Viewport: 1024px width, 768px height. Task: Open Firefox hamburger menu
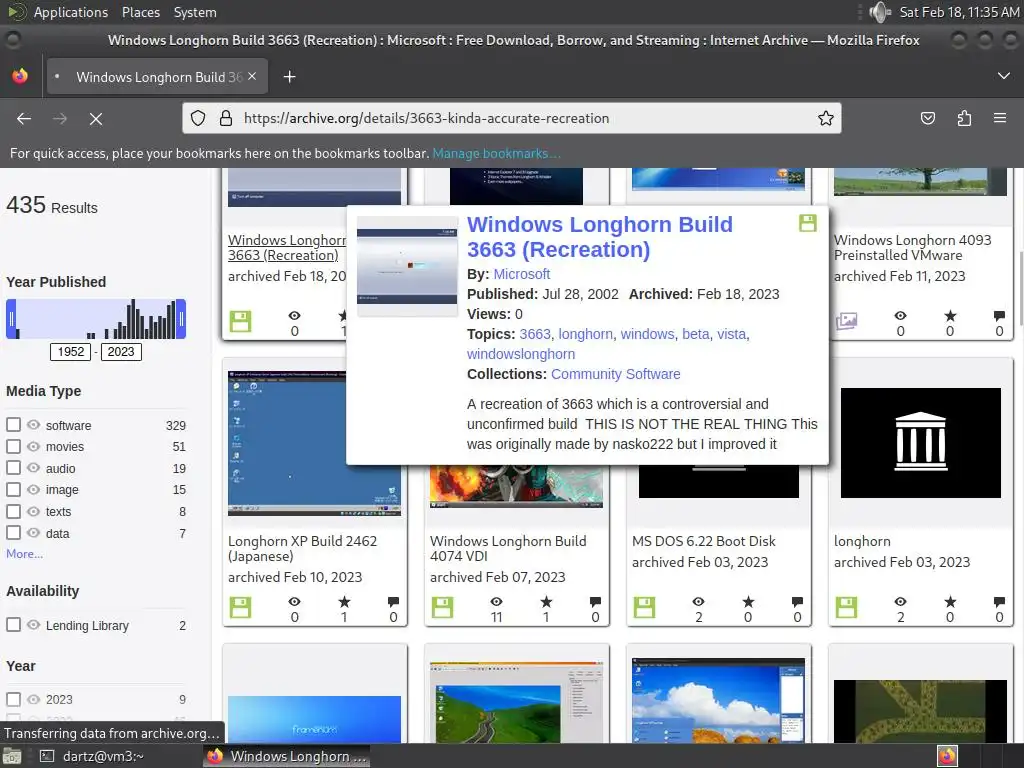pos(1000,118)
